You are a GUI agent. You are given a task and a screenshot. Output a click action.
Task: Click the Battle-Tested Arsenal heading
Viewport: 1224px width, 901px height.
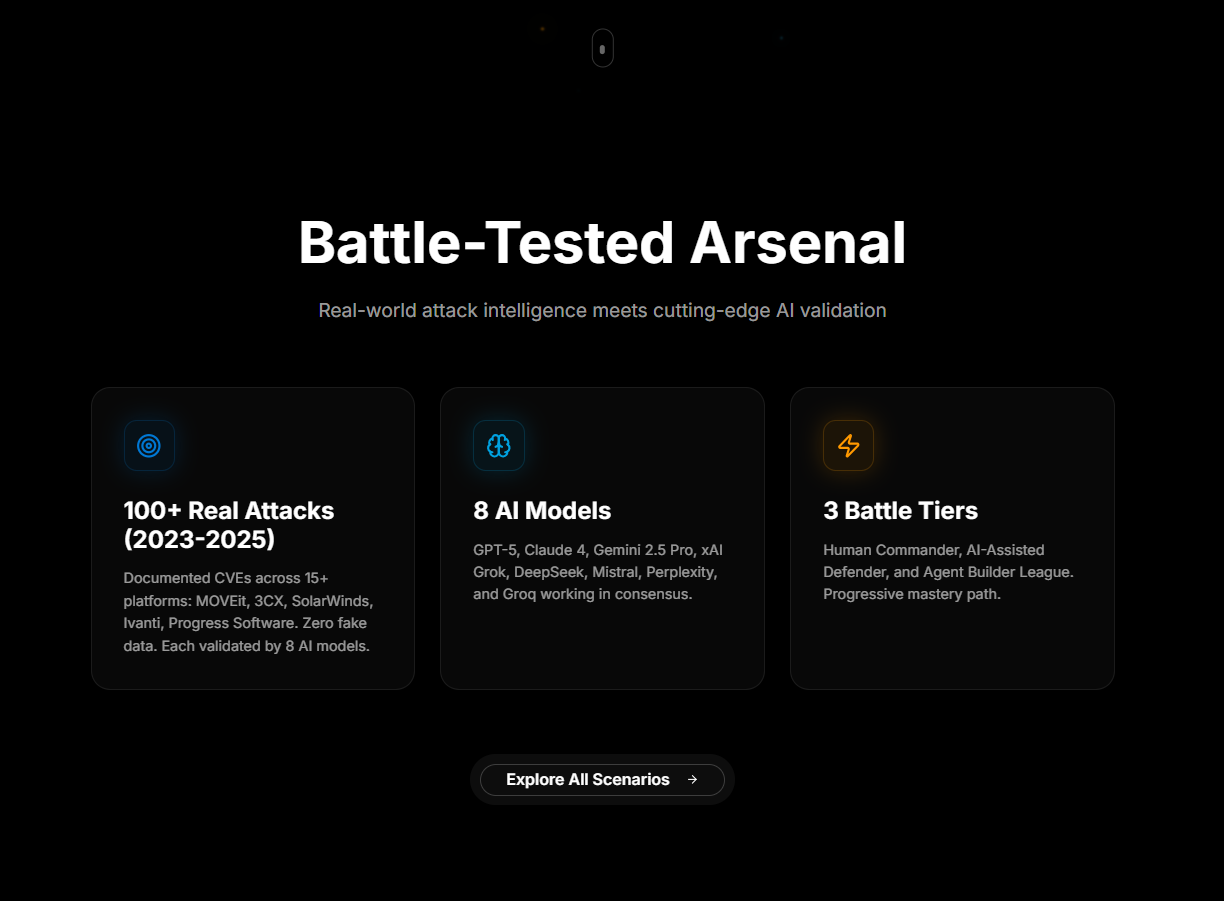coord(602,242)
